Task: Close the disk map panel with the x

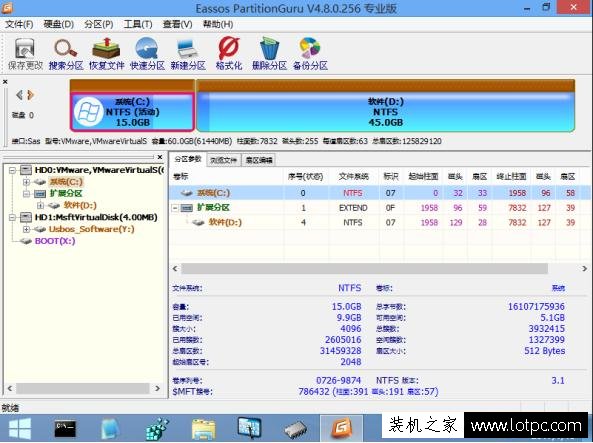Action: (5, 81)
